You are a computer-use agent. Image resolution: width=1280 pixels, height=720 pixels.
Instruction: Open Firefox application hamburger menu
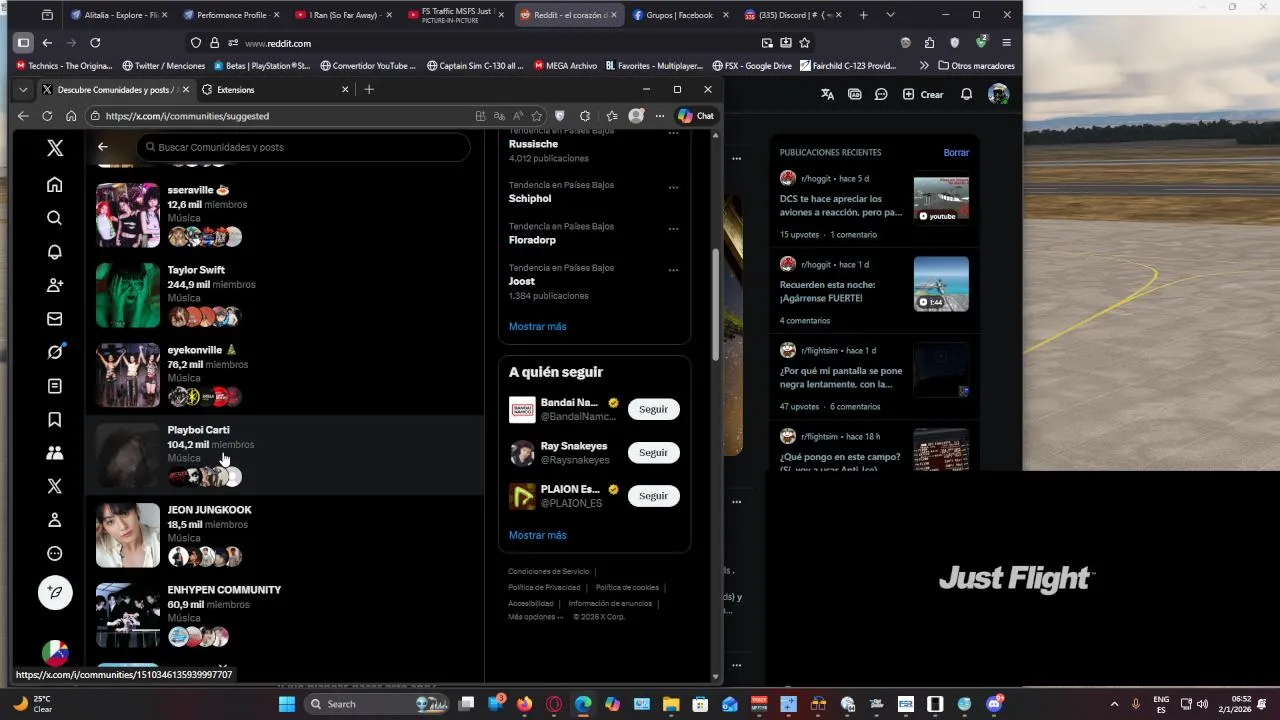[x=1006, y=43]
